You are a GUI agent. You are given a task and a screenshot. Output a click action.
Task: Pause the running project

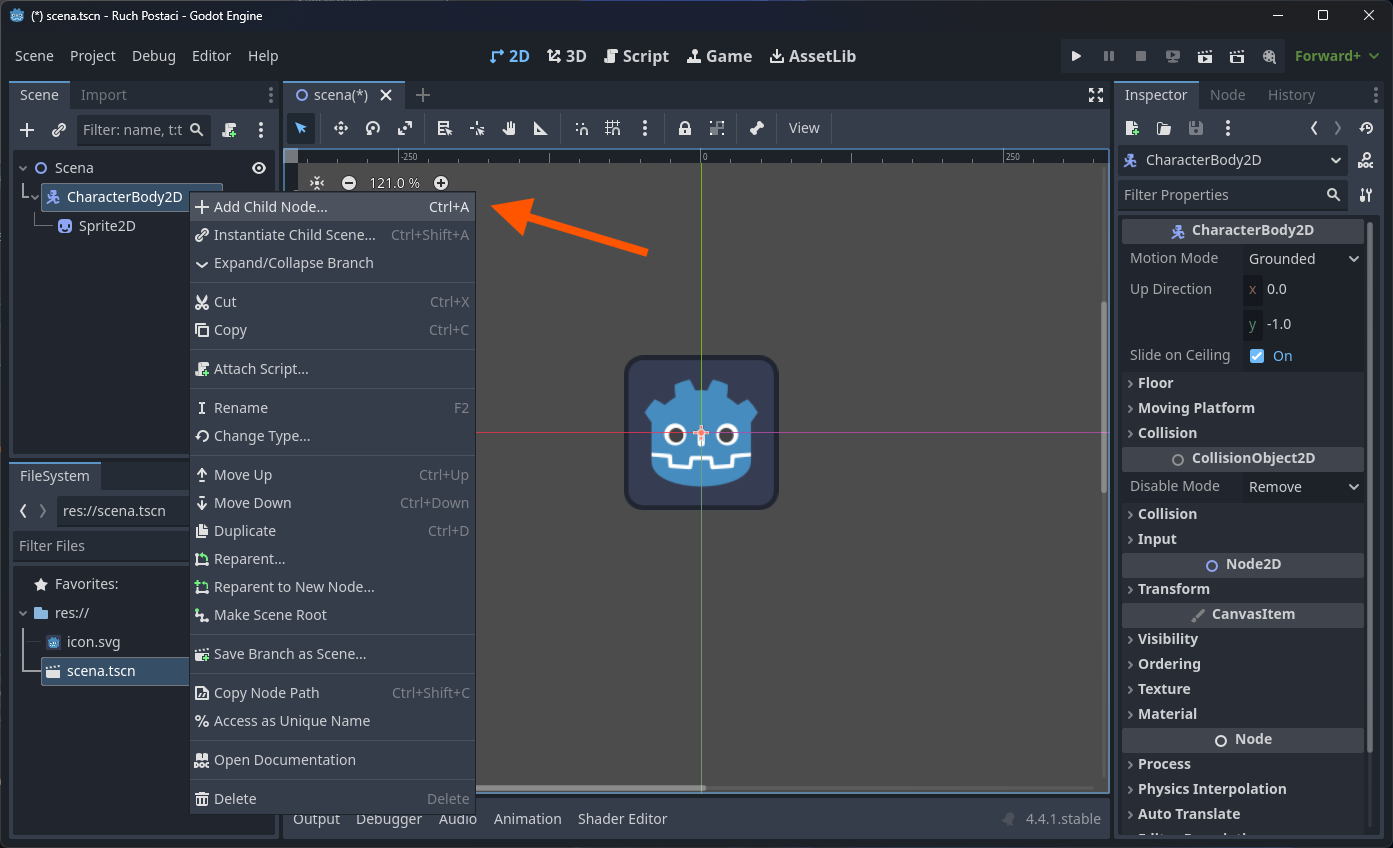tap(1108, 56)
